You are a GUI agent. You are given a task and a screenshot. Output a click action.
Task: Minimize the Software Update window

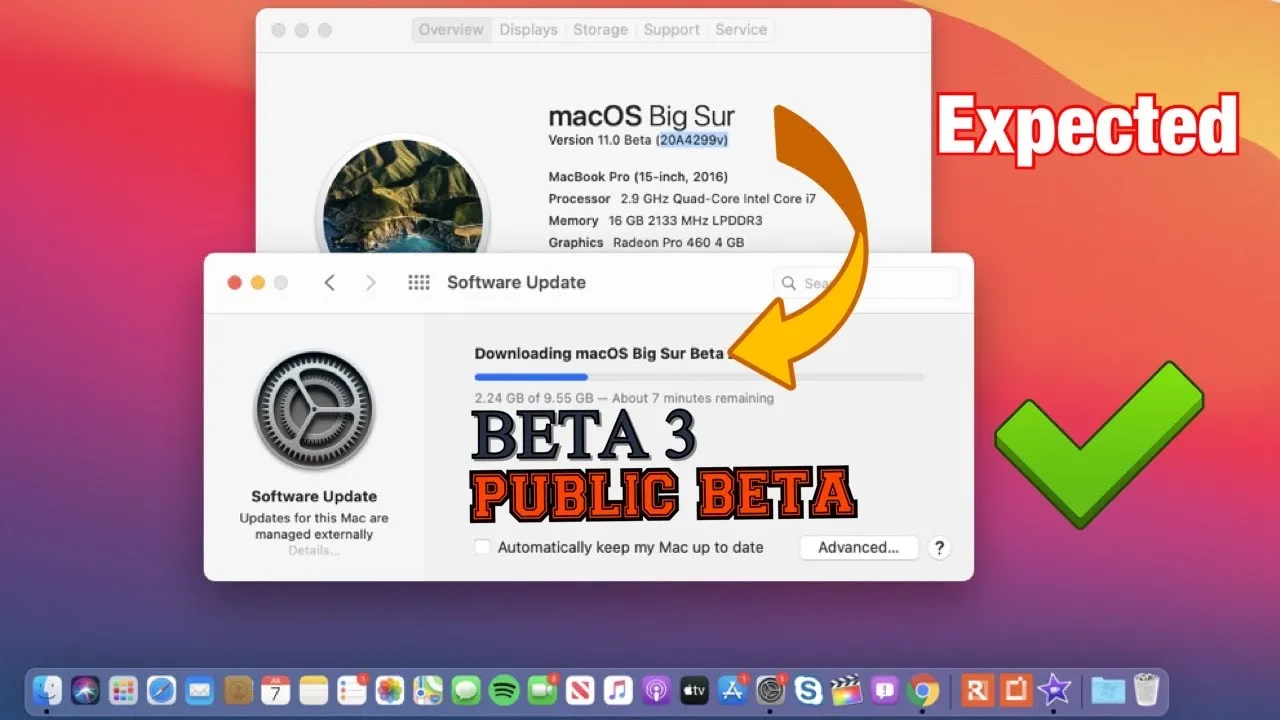258,283
